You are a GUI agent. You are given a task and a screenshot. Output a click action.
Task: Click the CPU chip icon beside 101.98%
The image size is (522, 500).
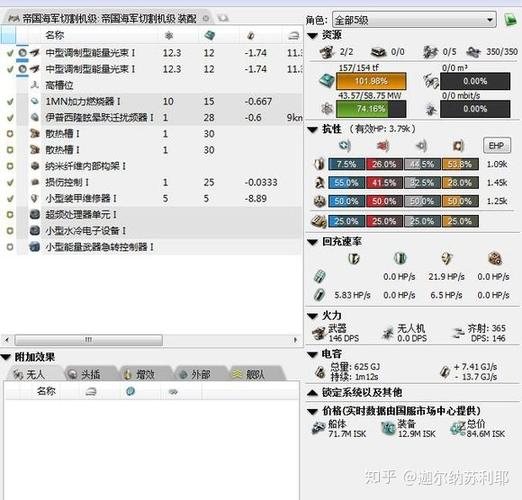(x=327, y=80)
